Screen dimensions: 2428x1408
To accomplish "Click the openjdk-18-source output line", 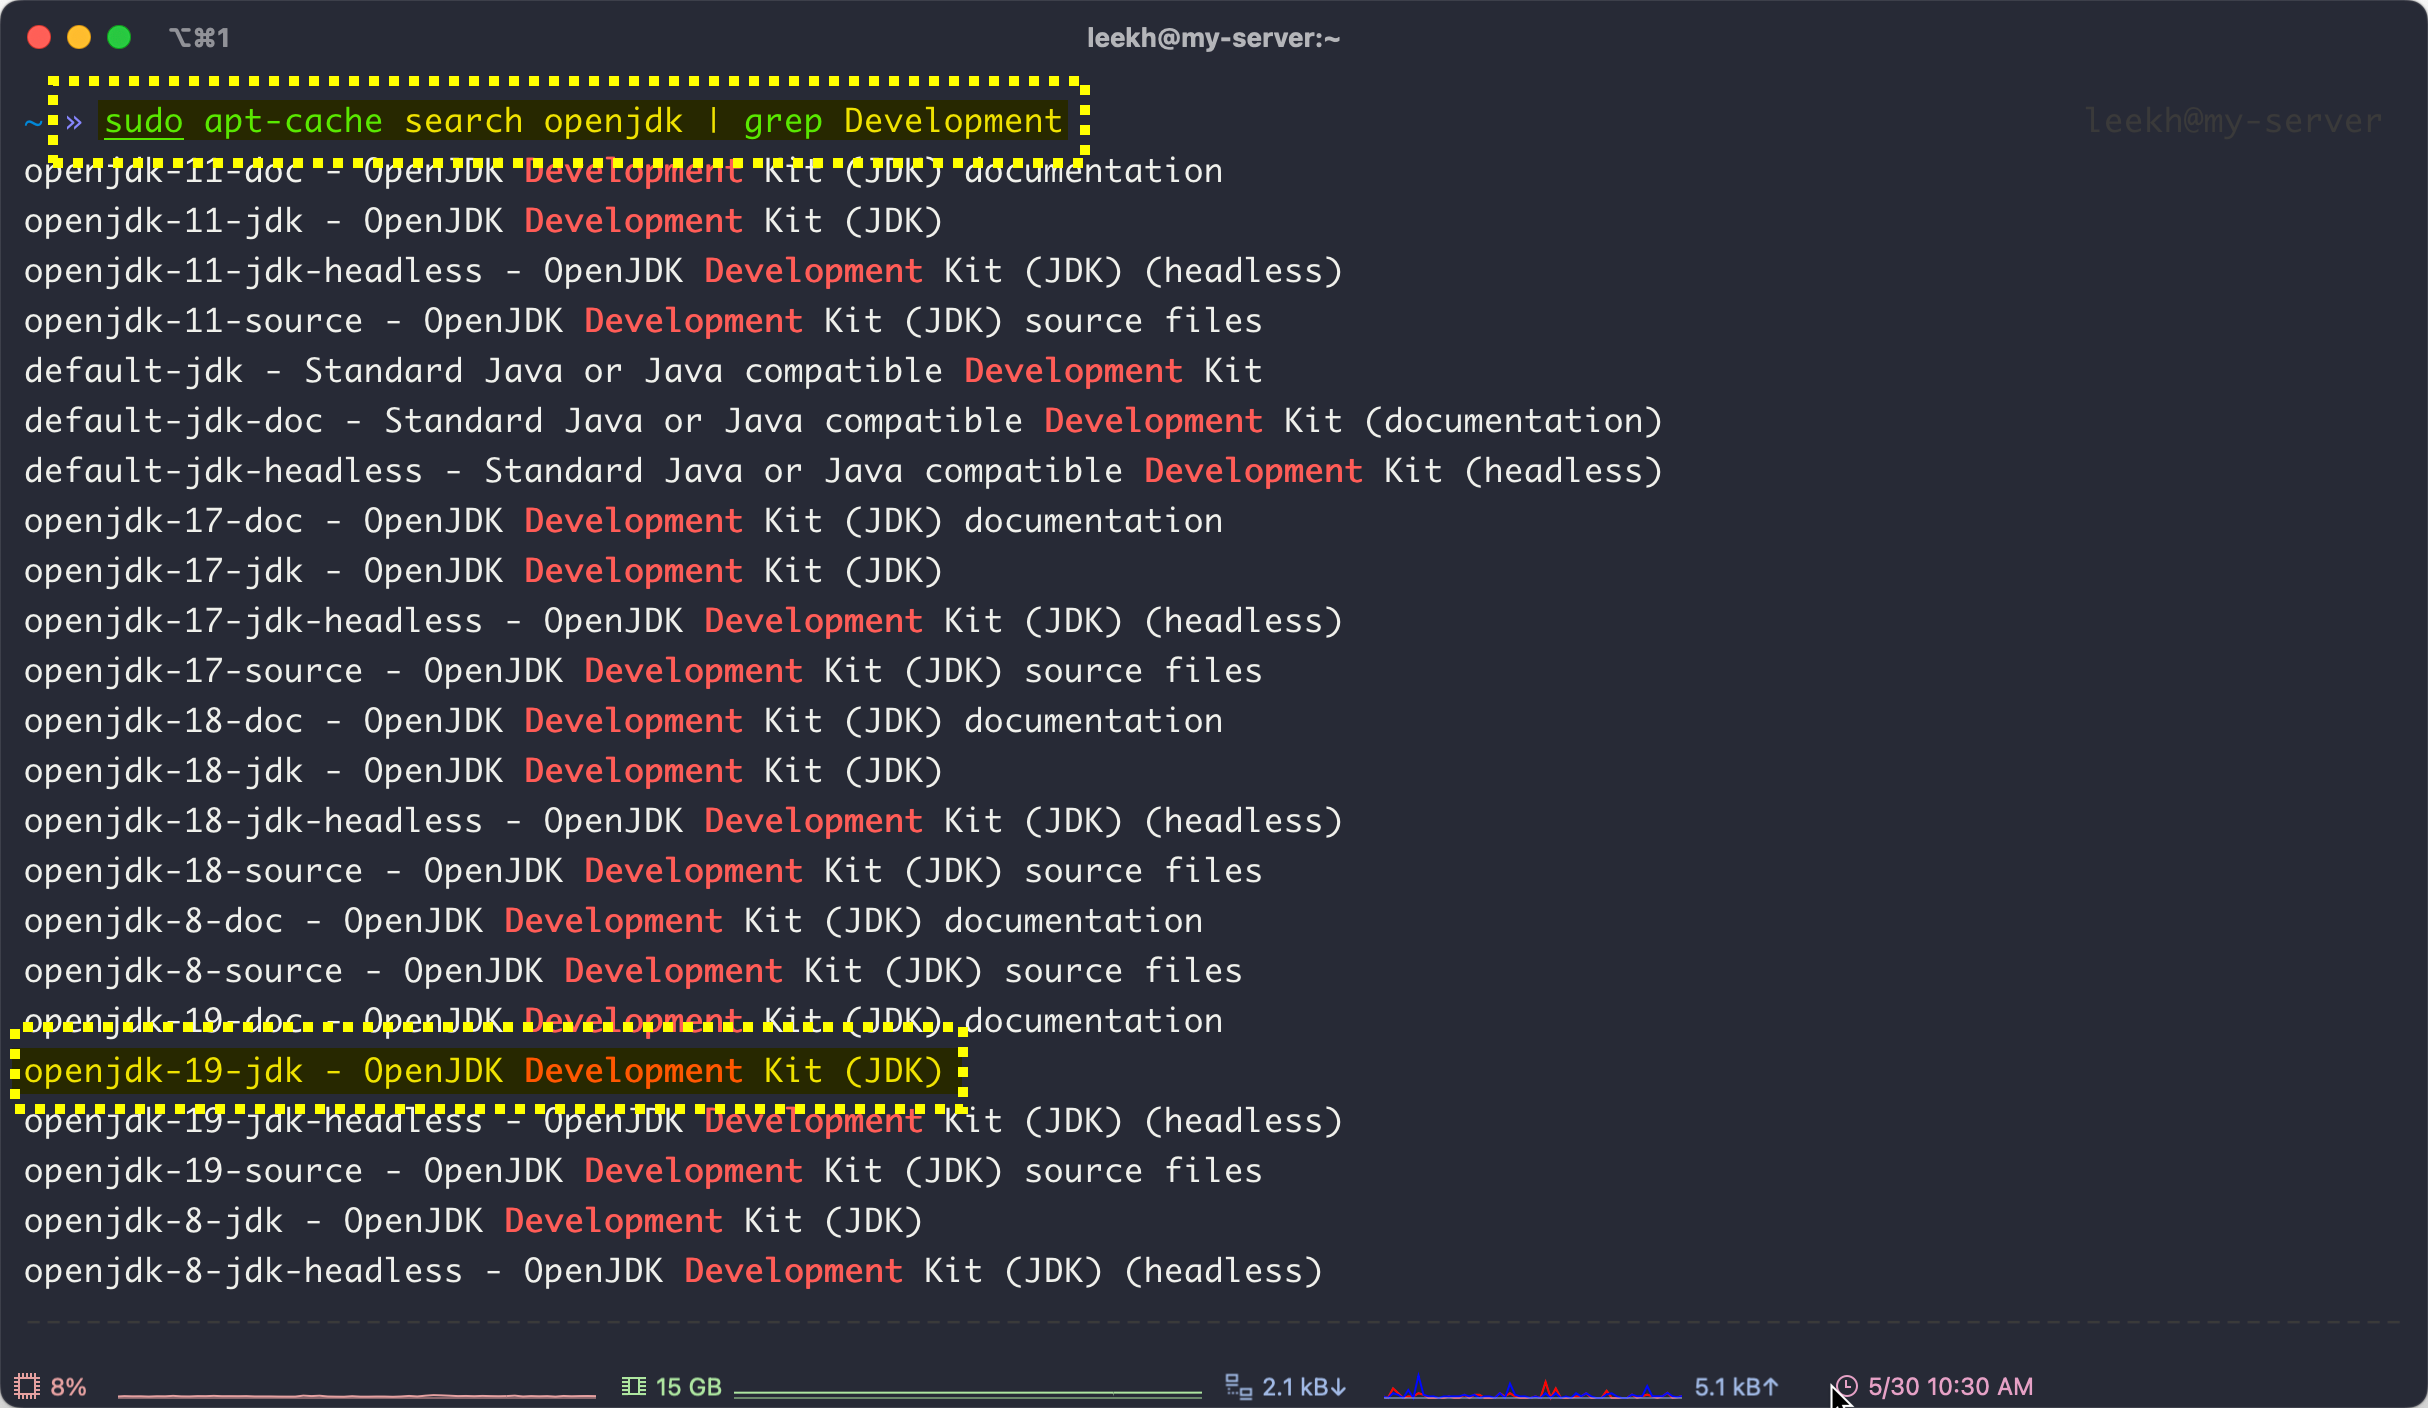I will (643, 871).
